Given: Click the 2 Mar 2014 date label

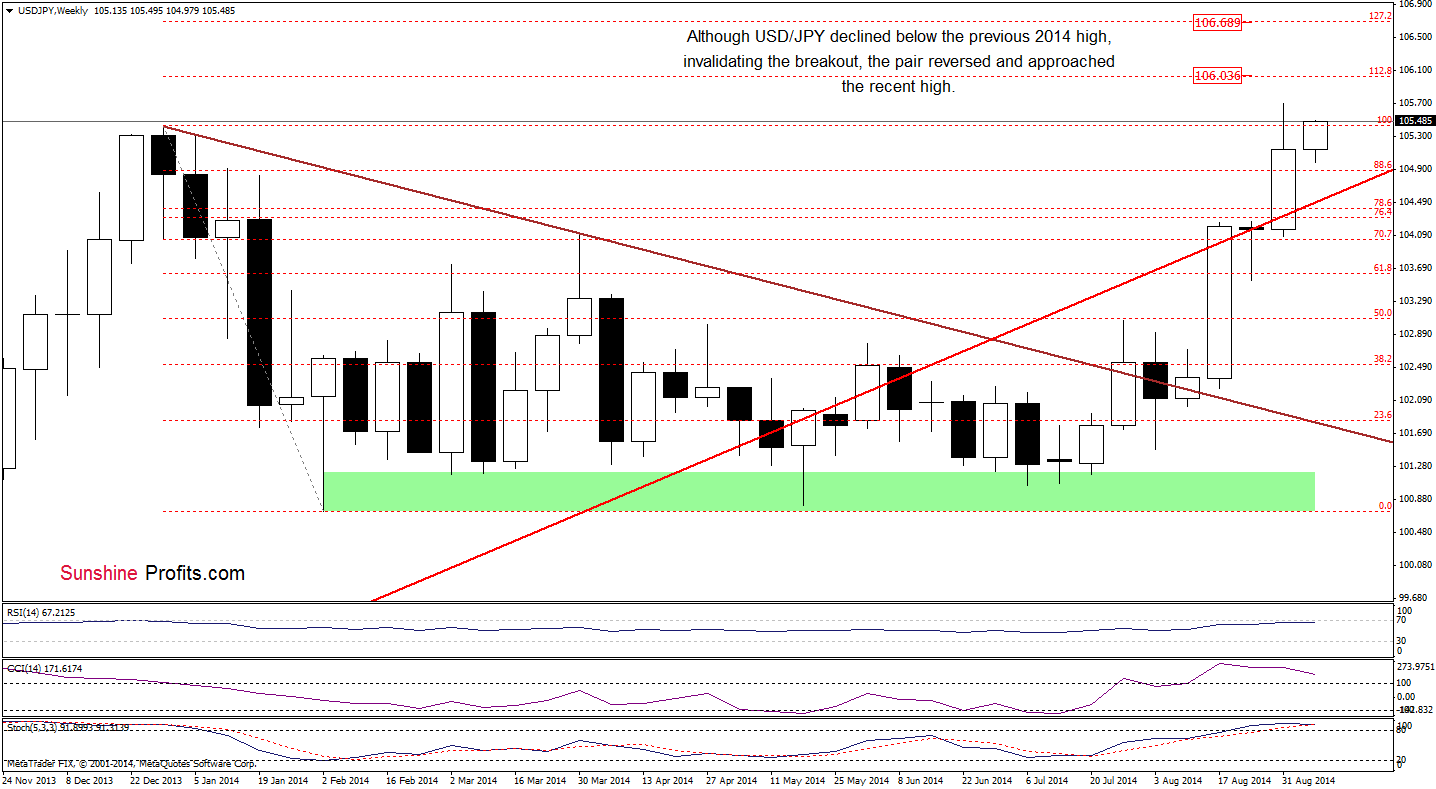Looking at the screenshot, I should click(x=473, y=780).
